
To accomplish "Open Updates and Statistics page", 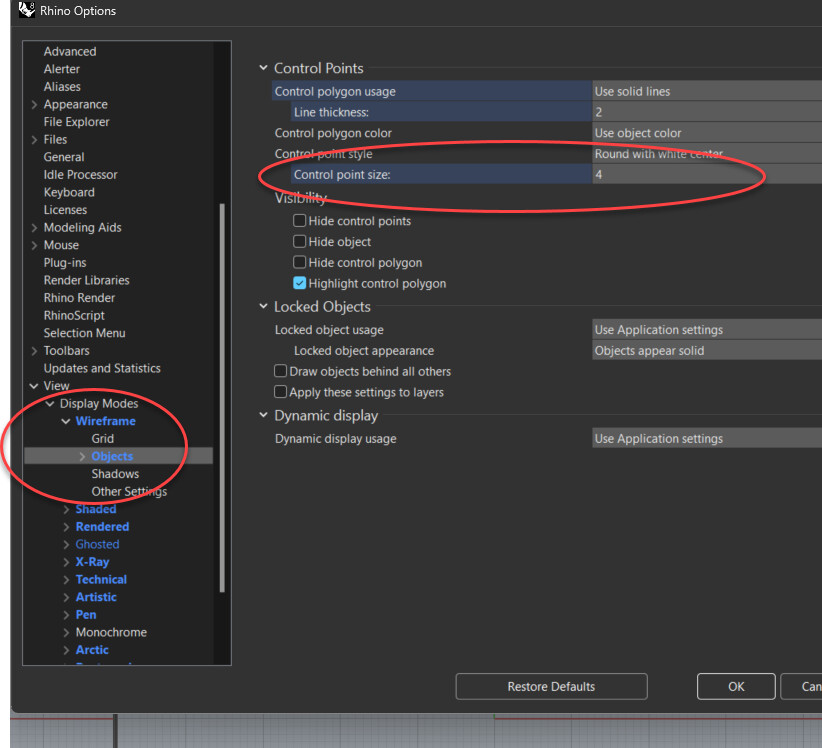I will 102,368.
